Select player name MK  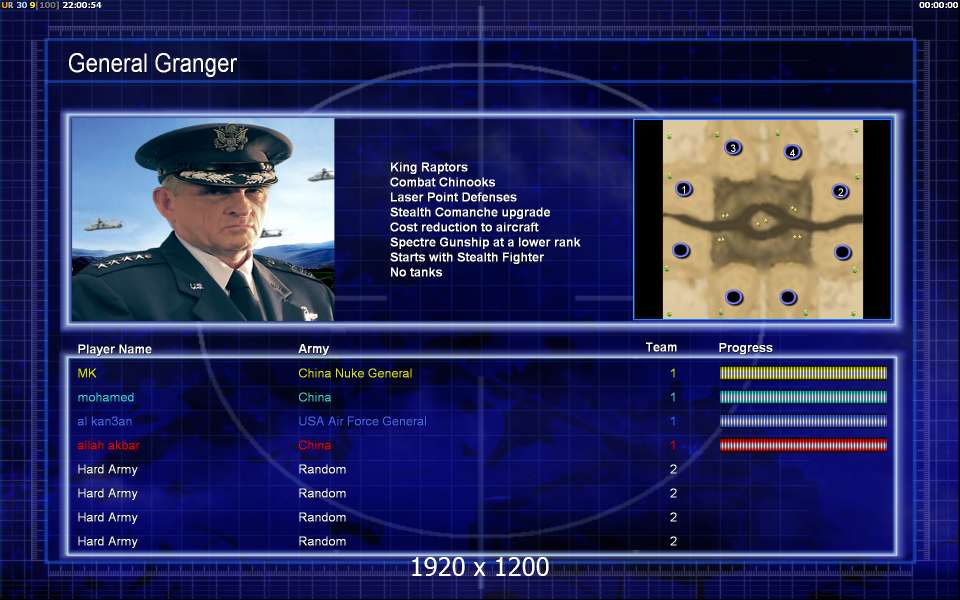tap(87, 373)
